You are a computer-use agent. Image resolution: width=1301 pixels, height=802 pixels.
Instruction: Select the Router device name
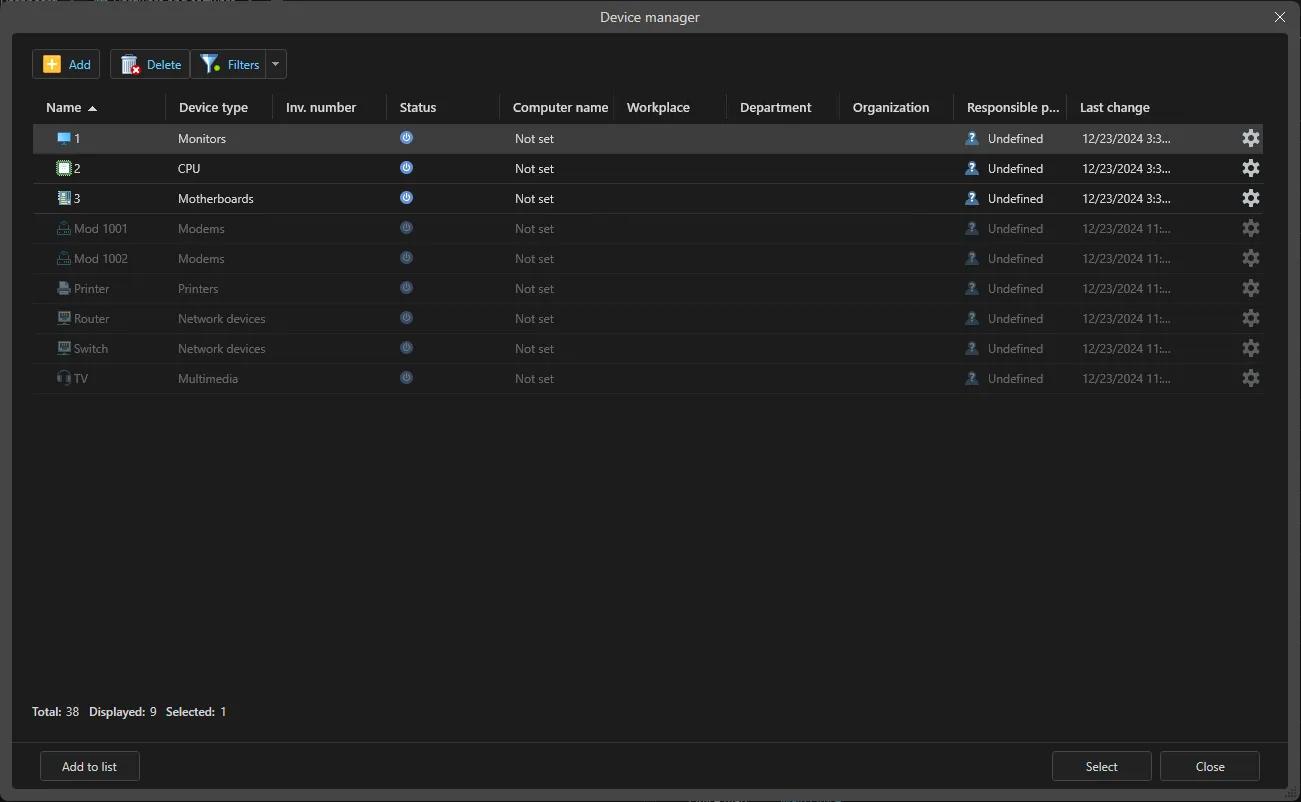[92, 318]
